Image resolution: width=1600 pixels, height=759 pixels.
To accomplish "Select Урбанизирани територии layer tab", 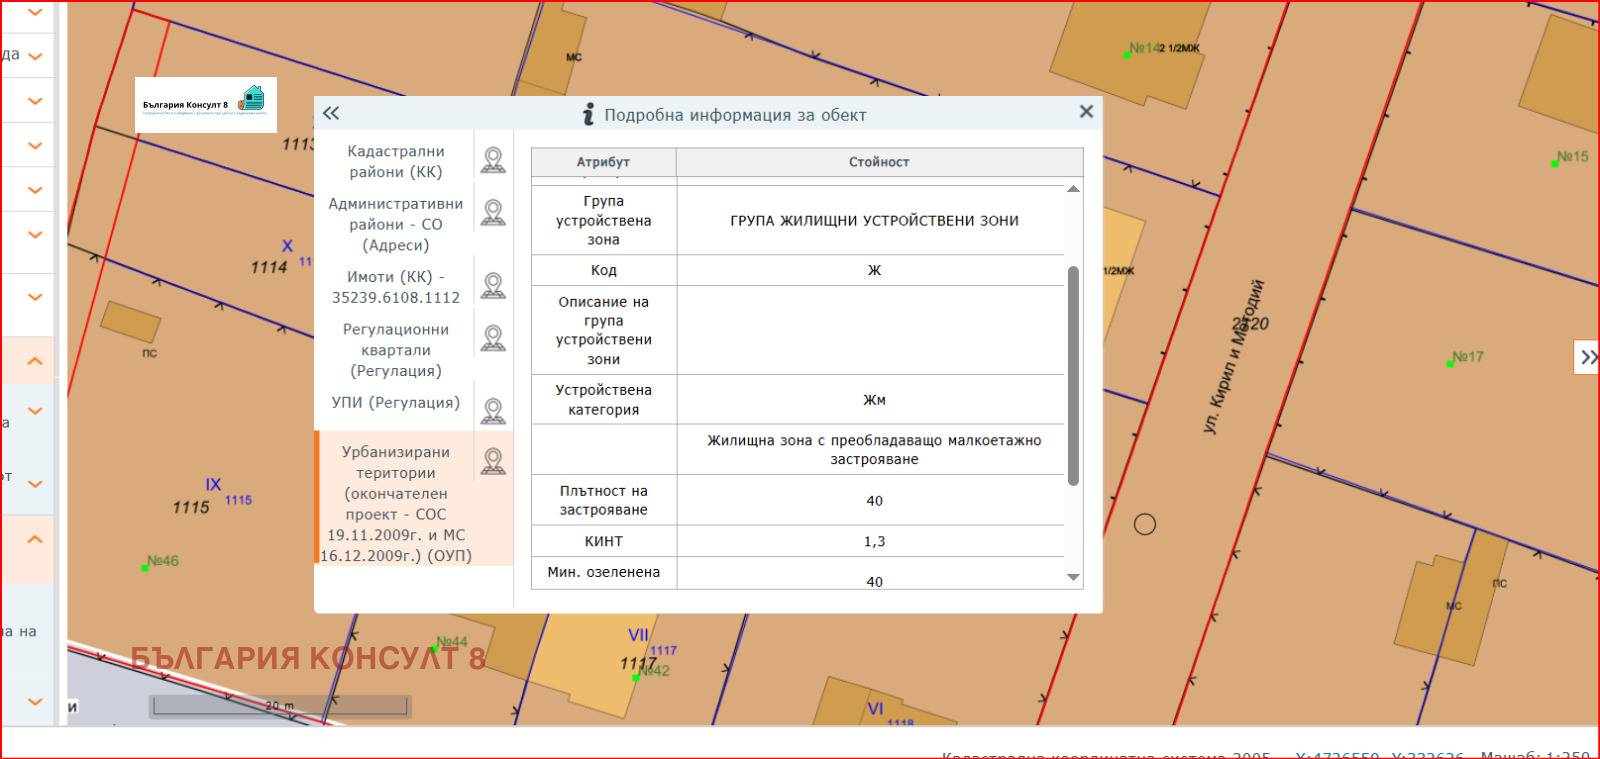I will coord(395,503).
